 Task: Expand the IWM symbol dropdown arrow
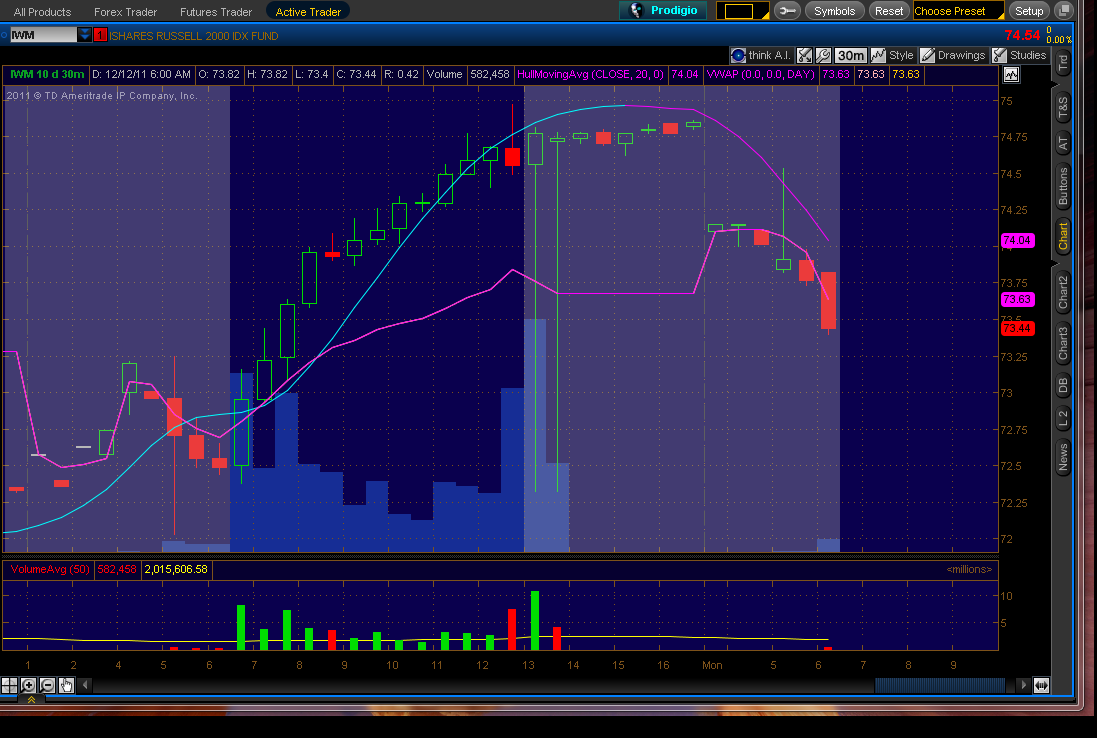tap(85, 35)
